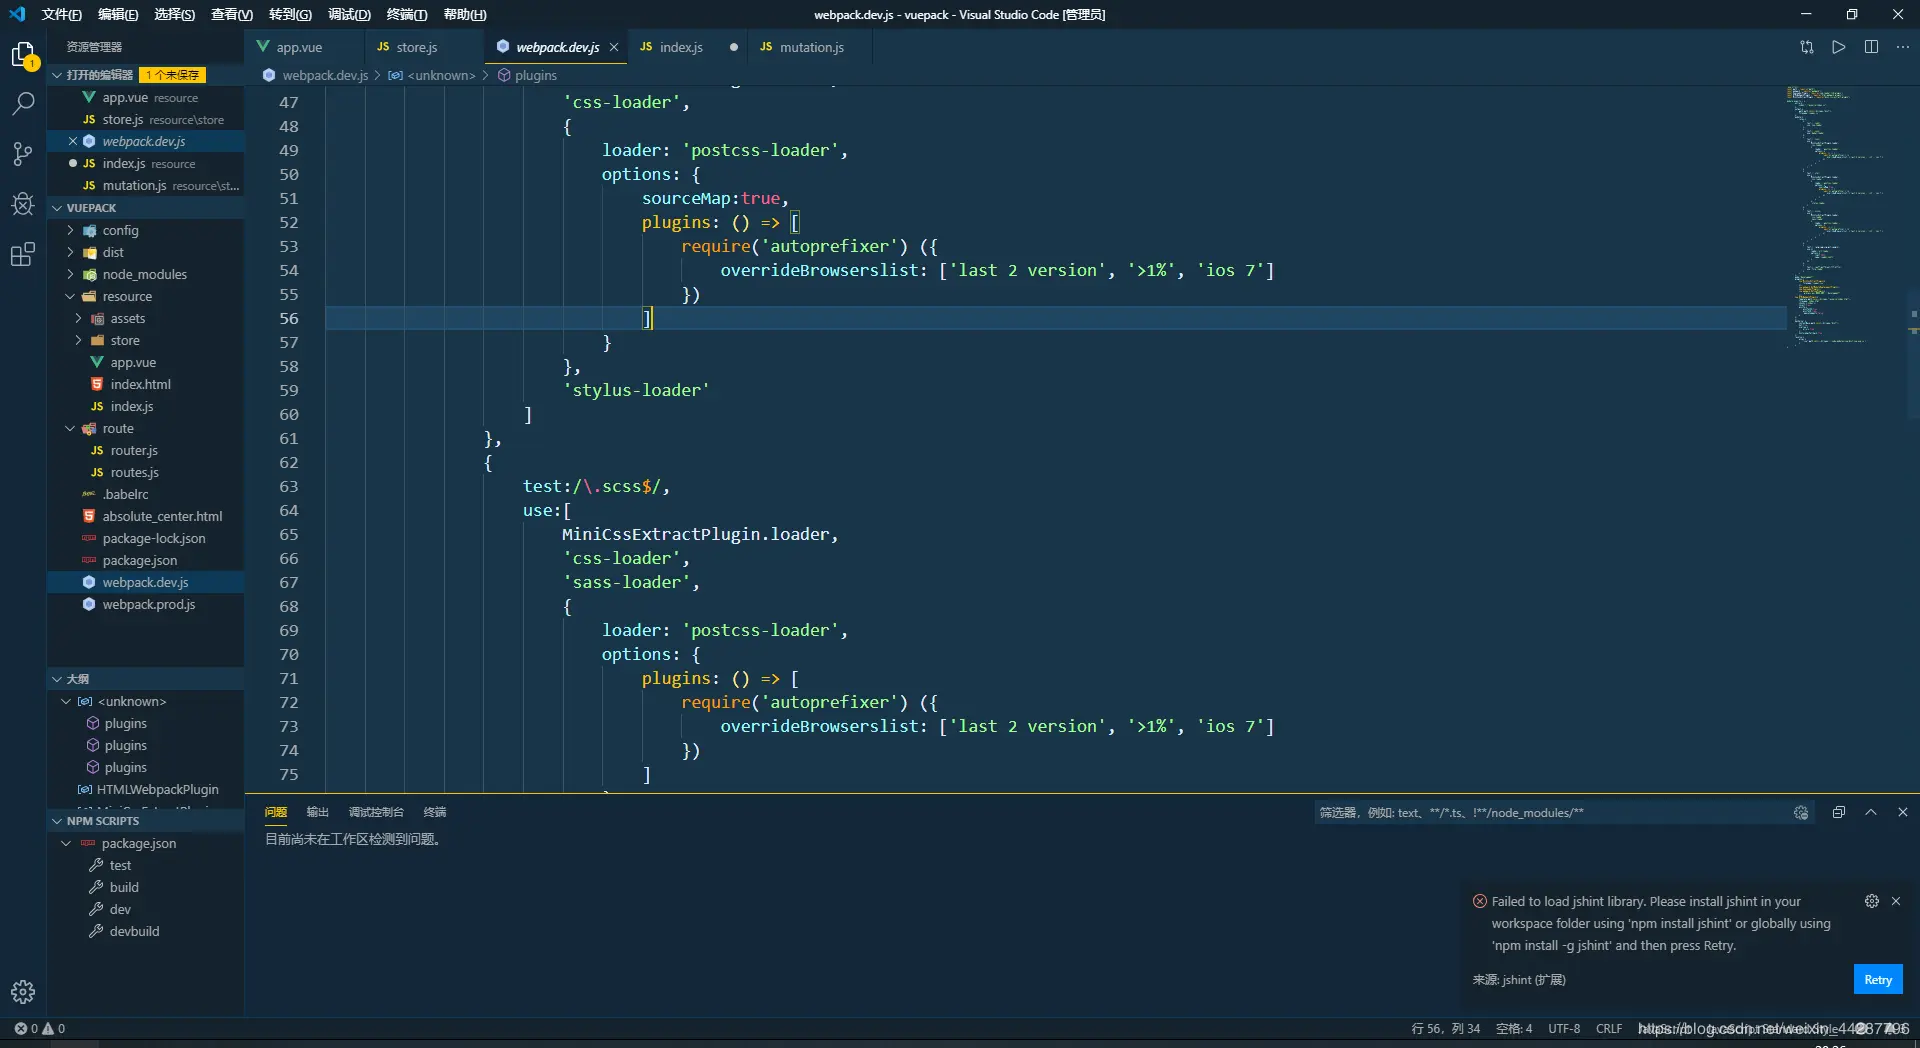This screenshot has width=1920, height=1048.
Task: Open the Explorer view in activity bar
Action: click(23, 55)
